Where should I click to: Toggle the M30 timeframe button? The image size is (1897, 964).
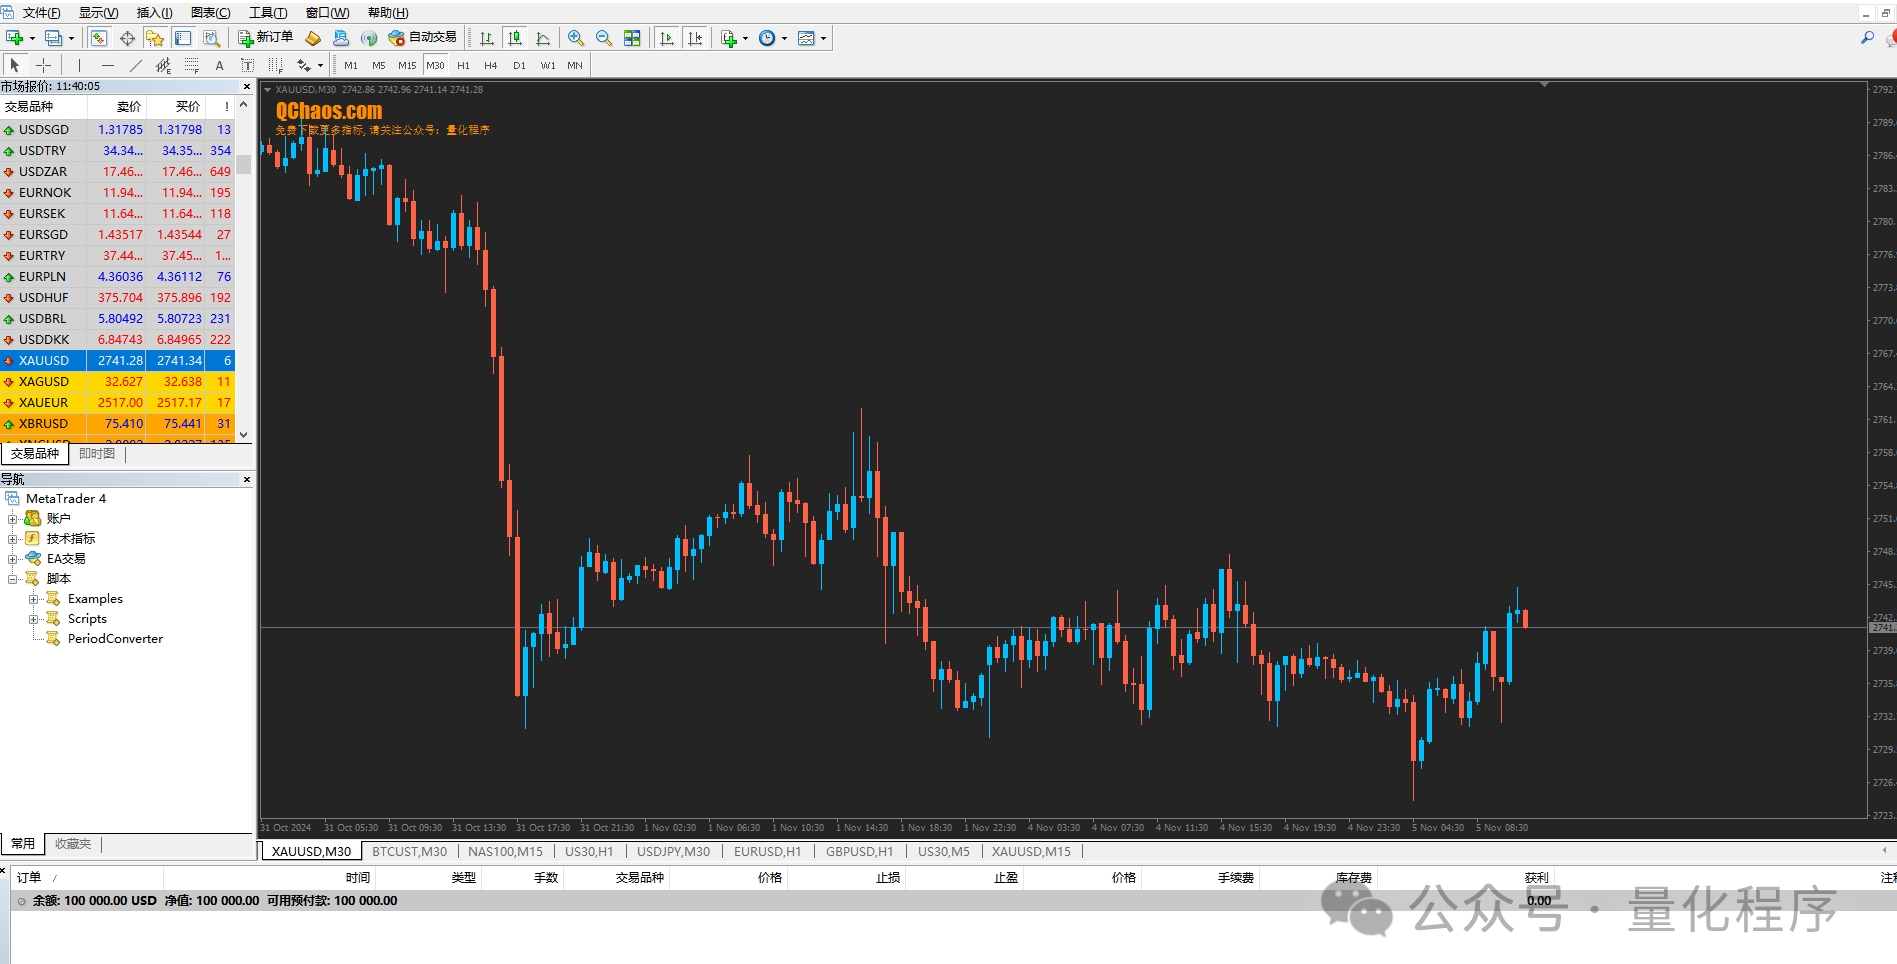(x=435, y=65)
